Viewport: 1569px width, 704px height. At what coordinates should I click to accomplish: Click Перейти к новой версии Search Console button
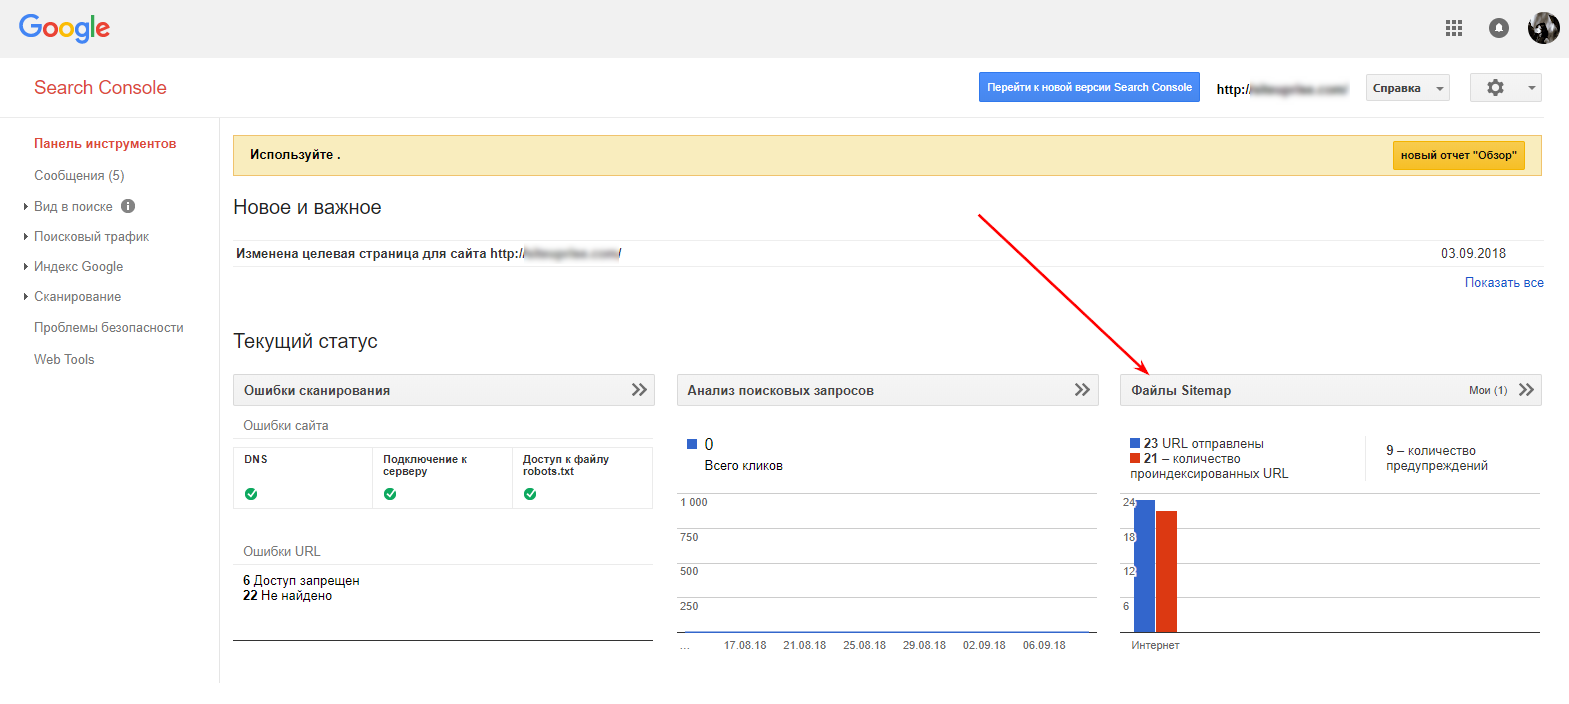pos(1089,87)
